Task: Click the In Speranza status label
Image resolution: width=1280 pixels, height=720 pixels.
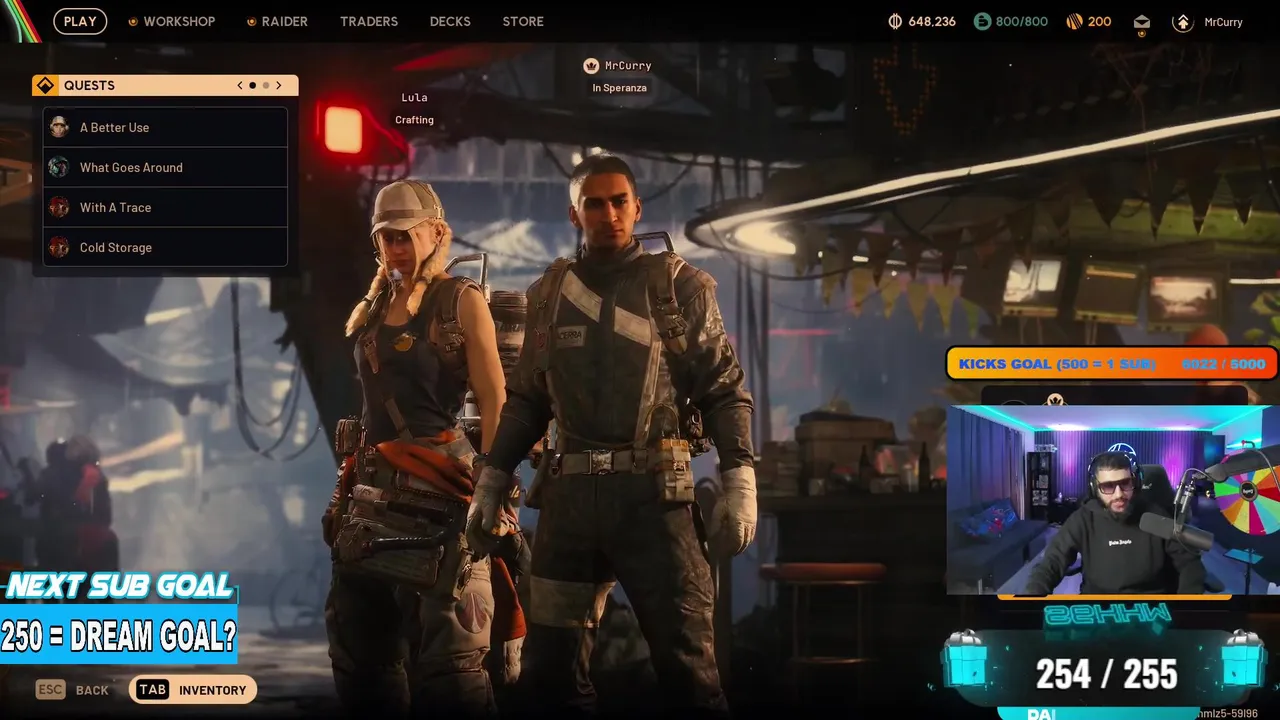Action: click(x=619, y=88)
